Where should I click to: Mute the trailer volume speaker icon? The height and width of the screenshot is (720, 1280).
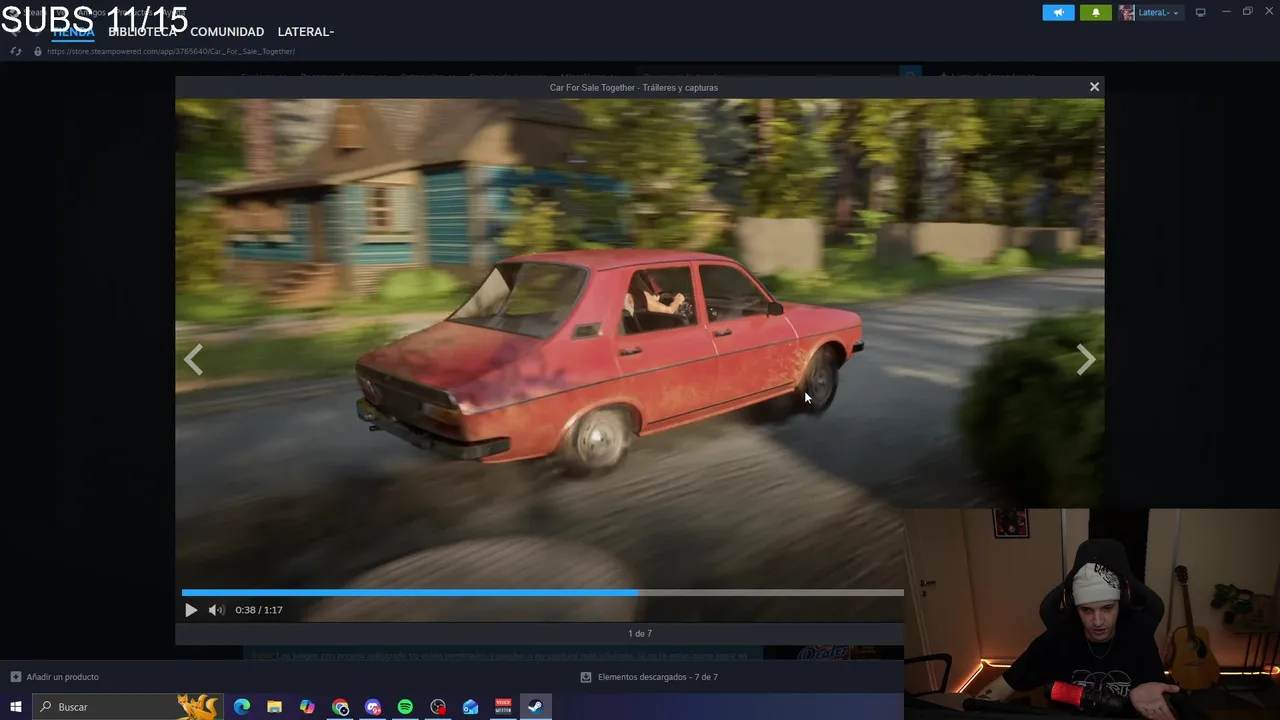pyautogui.click(x=216, y=610)
